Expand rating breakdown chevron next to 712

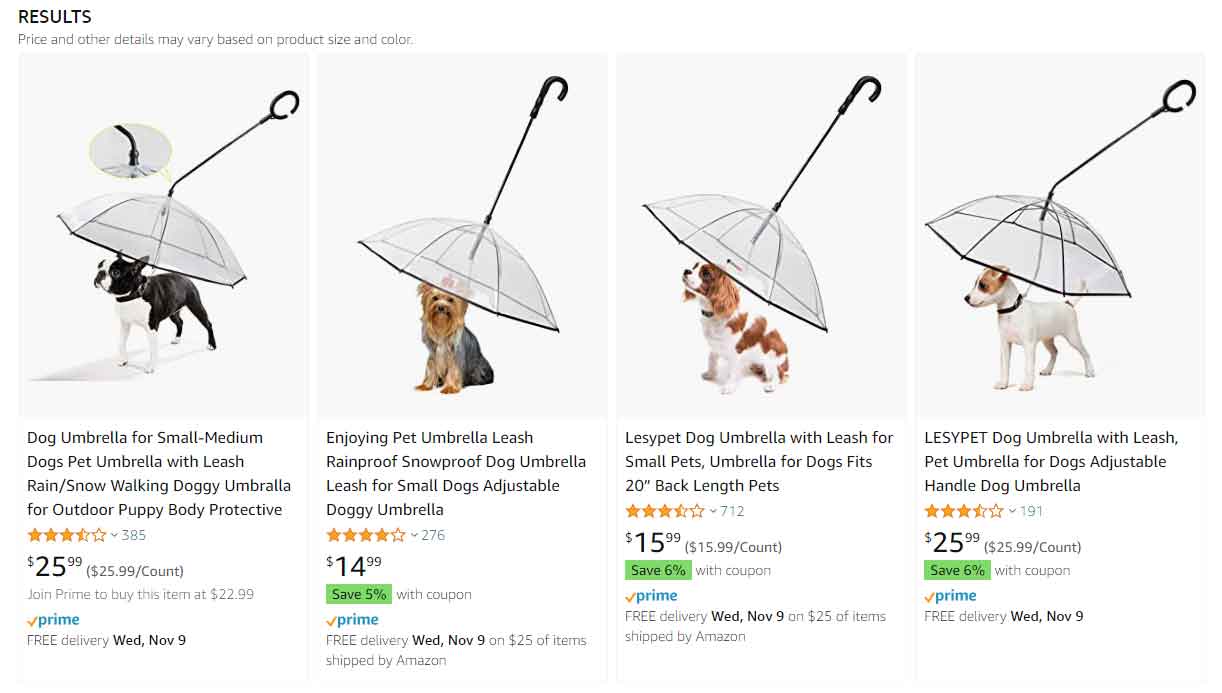click(x=713, y=511)
